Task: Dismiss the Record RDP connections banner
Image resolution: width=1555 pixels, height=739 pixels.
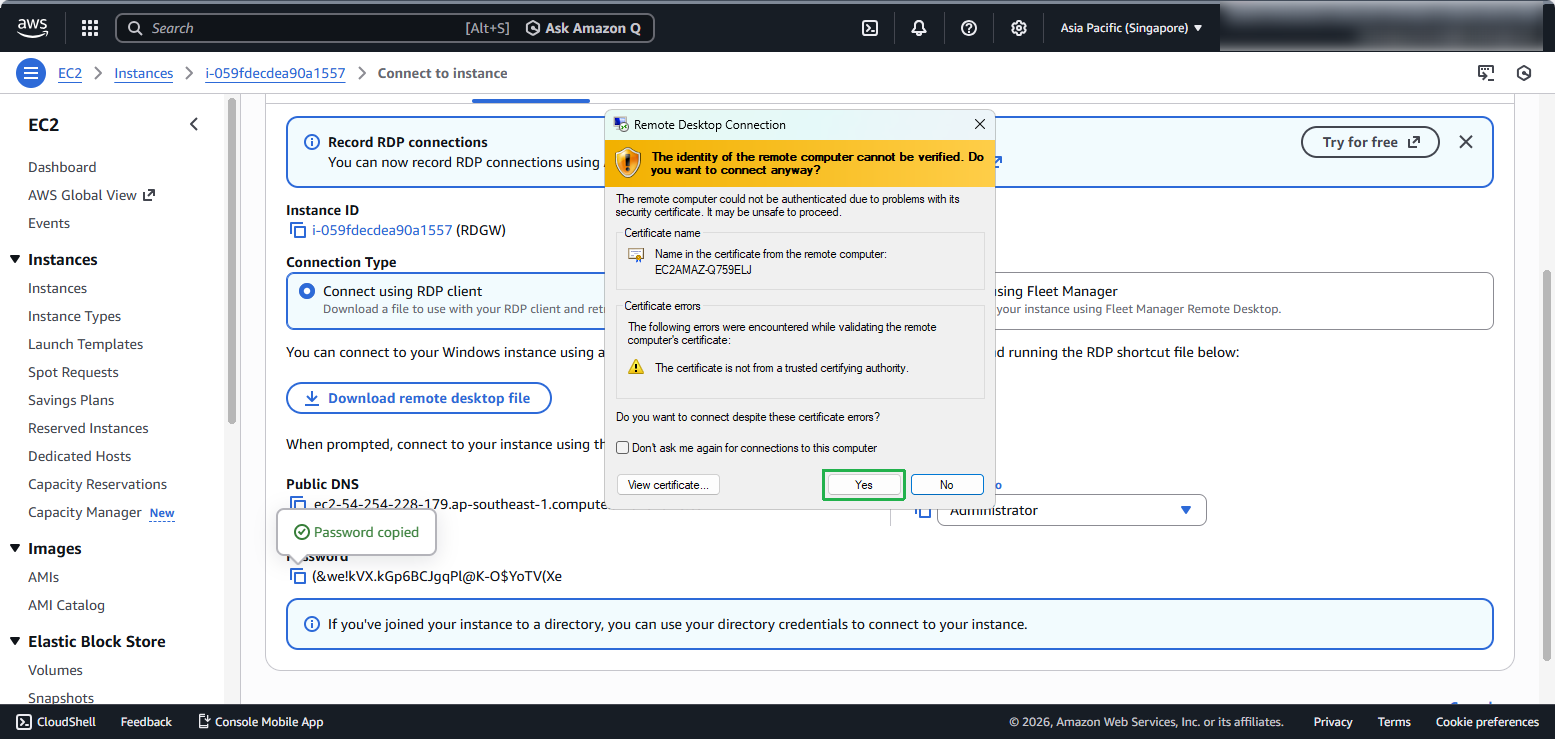Action: [1465, 142]
